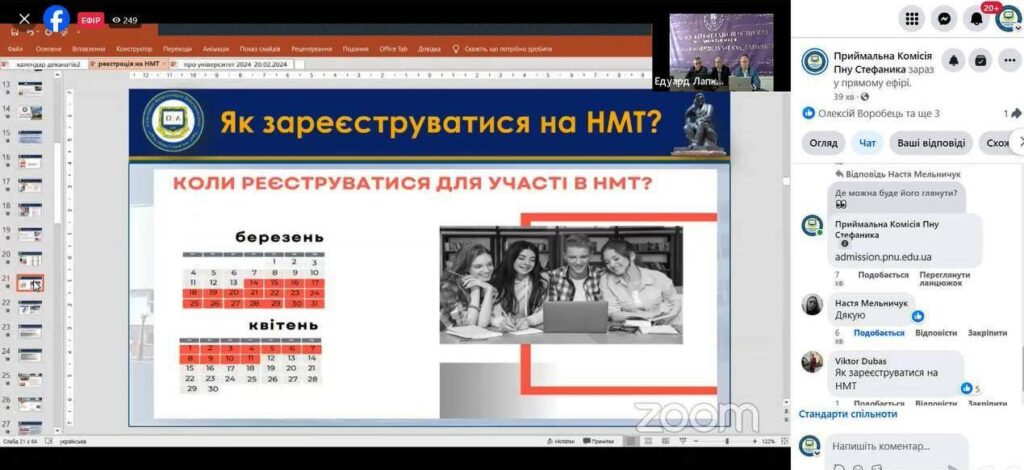Click the PowerPoint zoom slider in status bar
This screenshot has width=1024, height=470.
pos(726,441)
